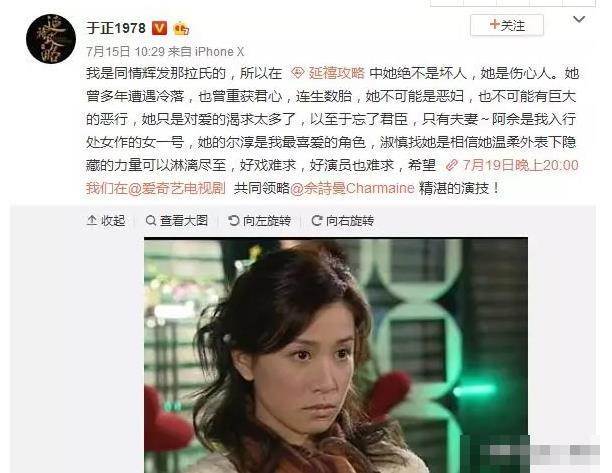Click the expanded photo of the woman
This screenshot has height=473, width=612.
tap(336, 355)
